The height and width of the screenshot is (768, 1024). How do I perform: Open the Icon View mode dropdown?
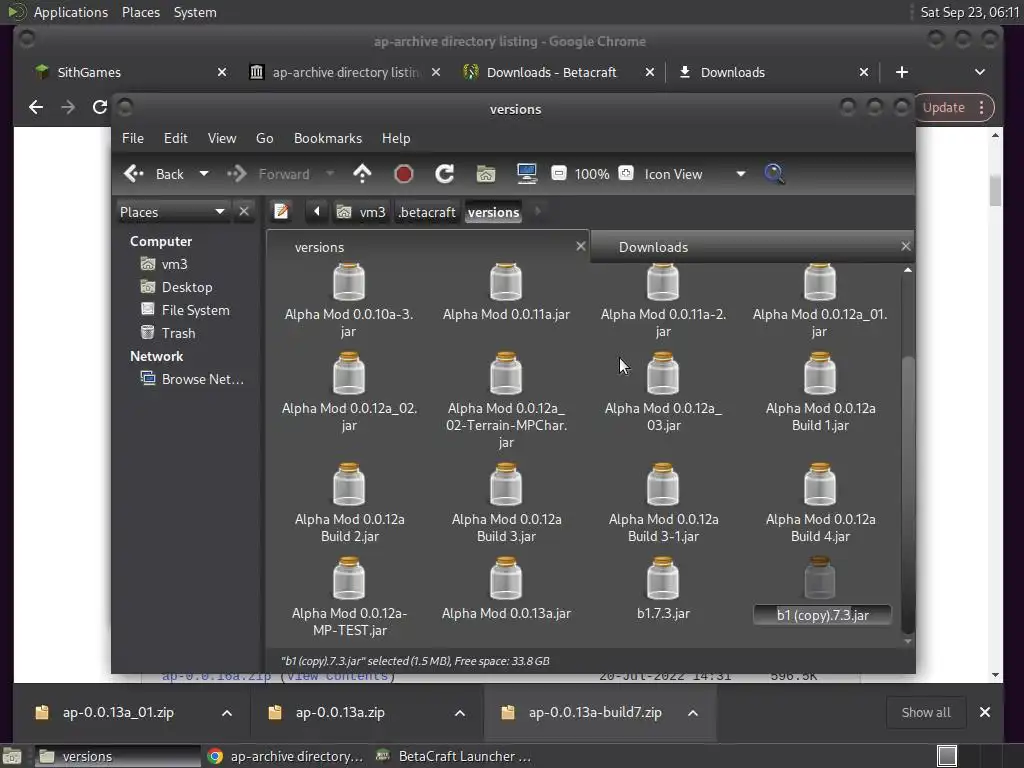coord(740,174)
